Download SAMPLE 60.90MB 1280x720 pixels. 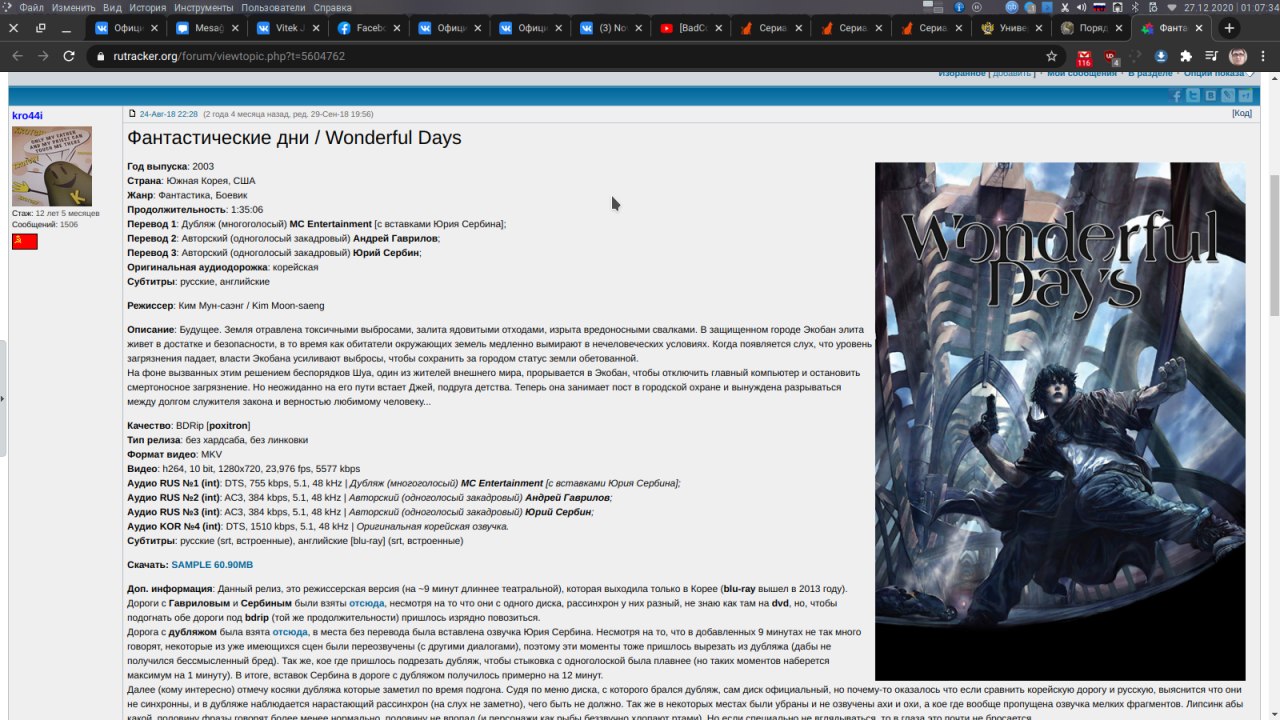click(212, 565)
